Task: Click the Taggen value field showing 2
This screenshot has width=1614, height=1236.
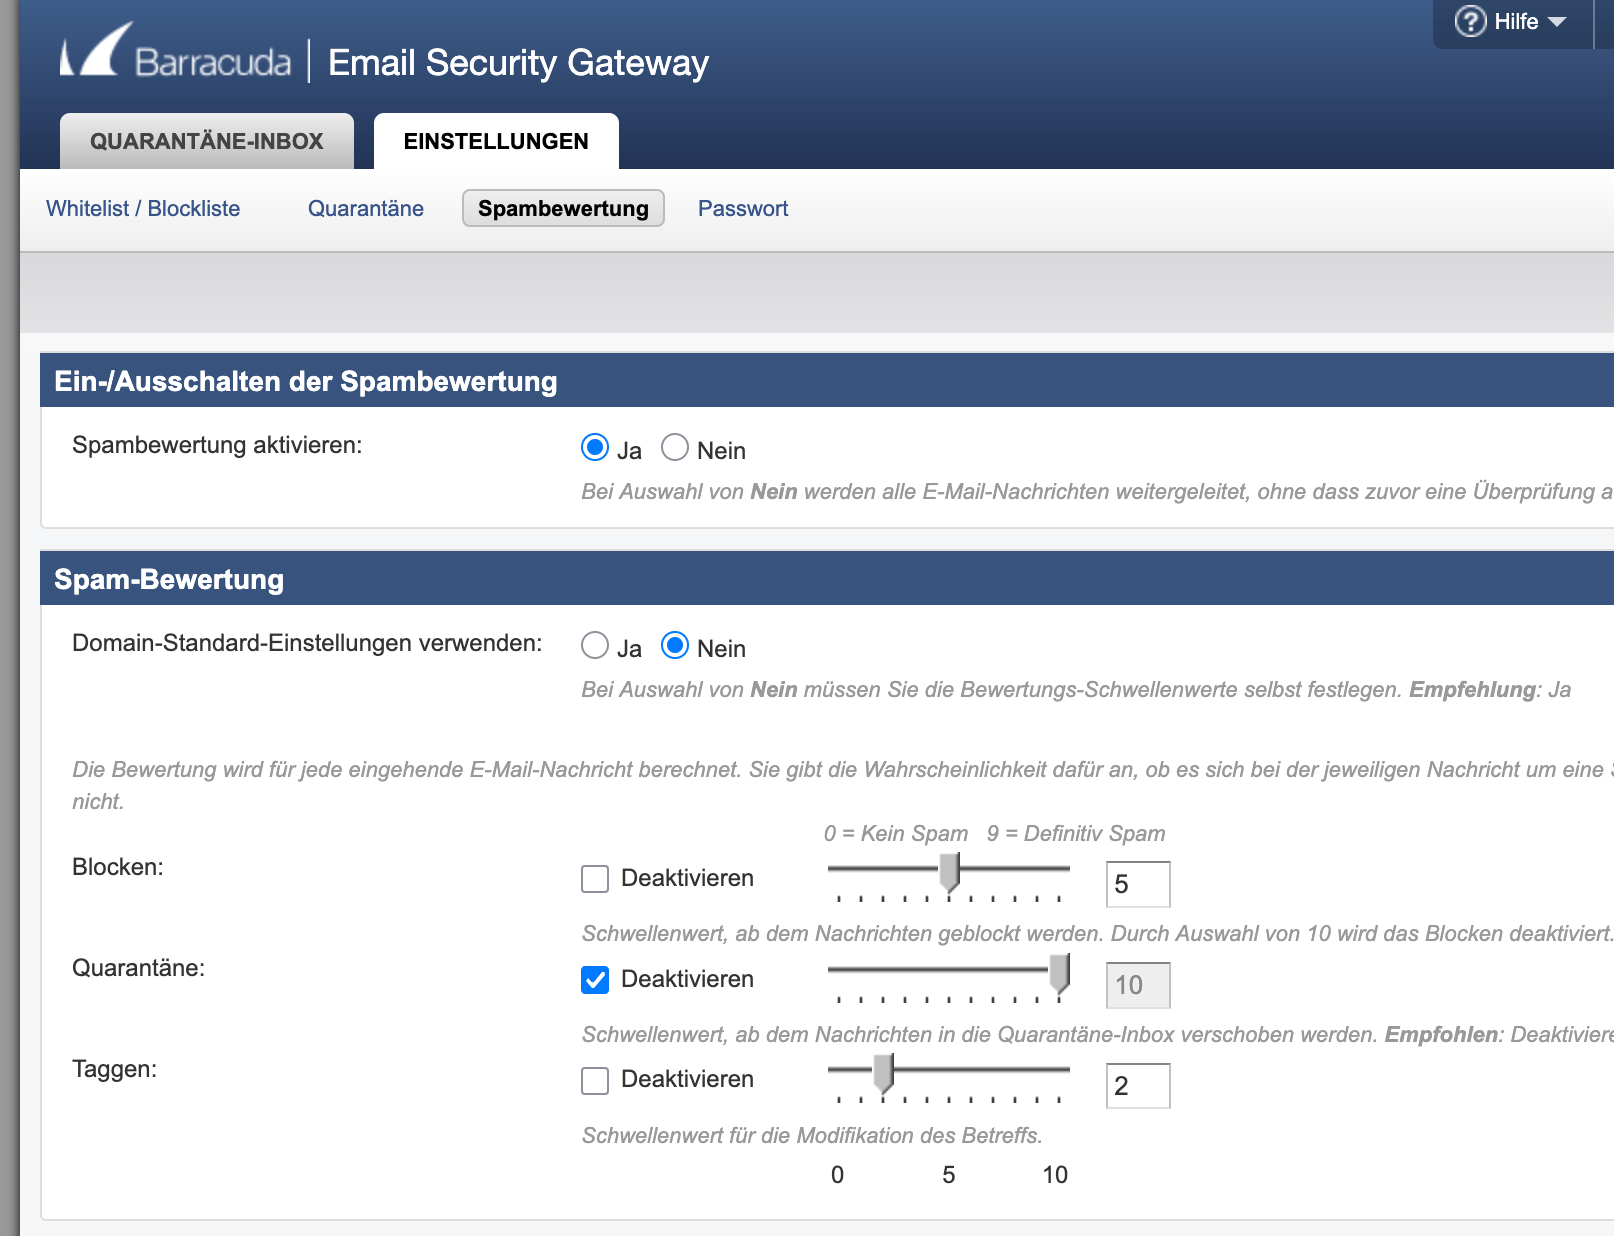Action: [x=1138, y=1086]
